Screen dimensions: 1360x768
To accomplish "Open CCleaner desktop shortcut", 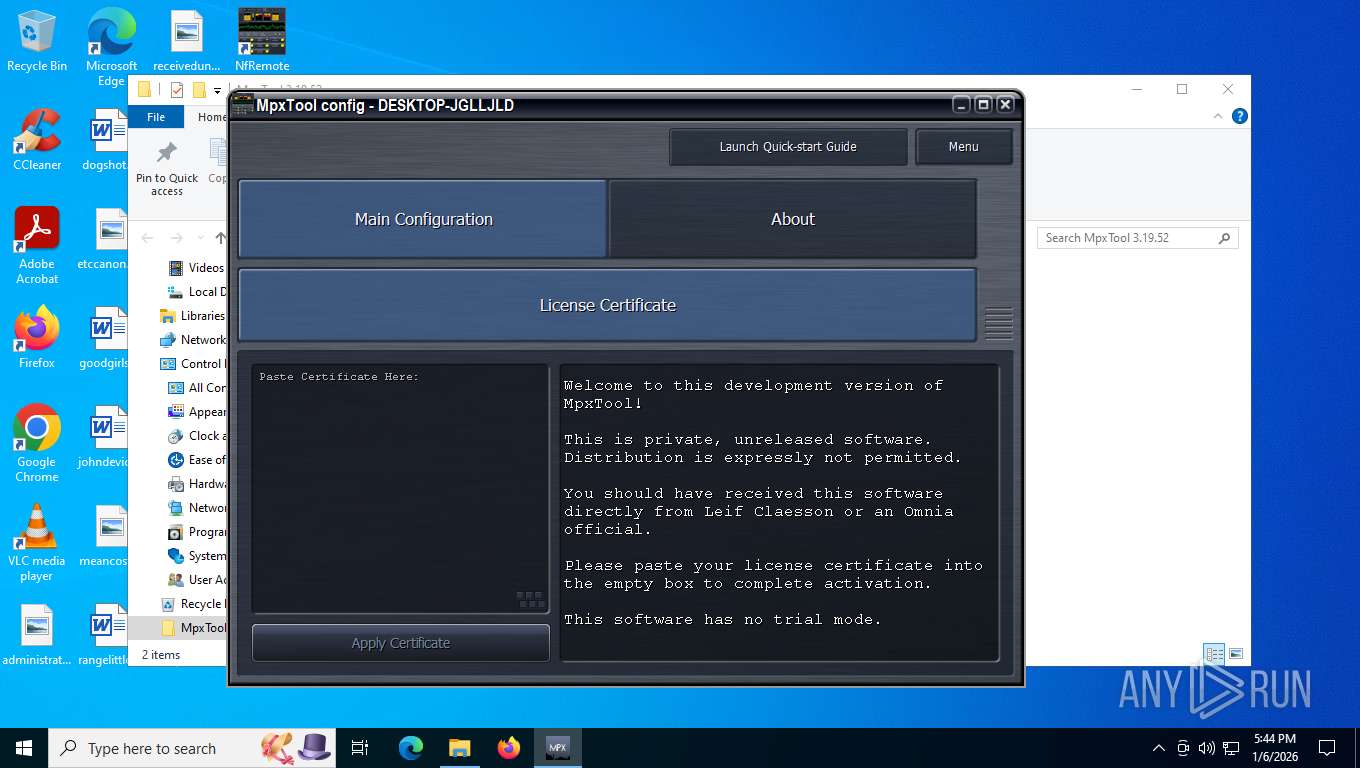I will point(37,140).
